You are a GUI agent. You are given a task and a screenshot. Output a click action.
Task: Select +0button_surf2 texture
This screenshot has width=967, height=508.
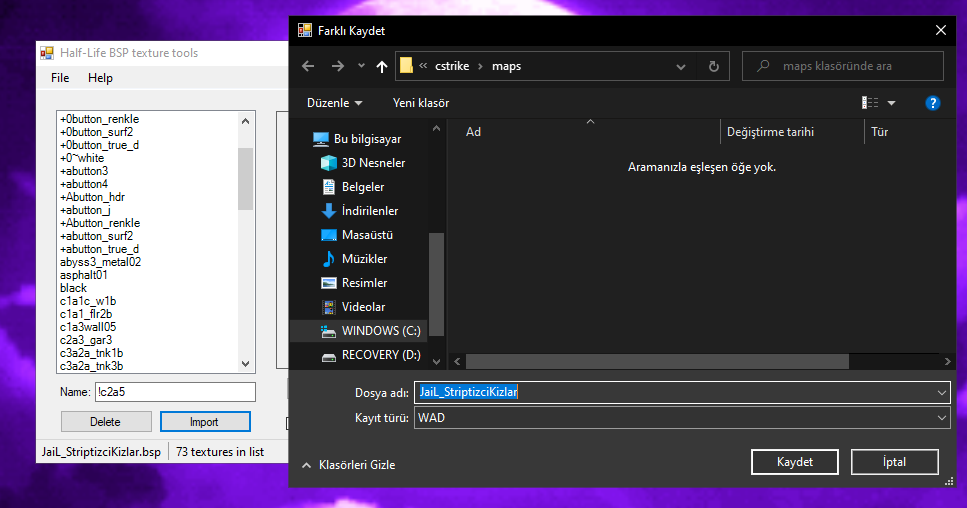click(x=96, y=132)
